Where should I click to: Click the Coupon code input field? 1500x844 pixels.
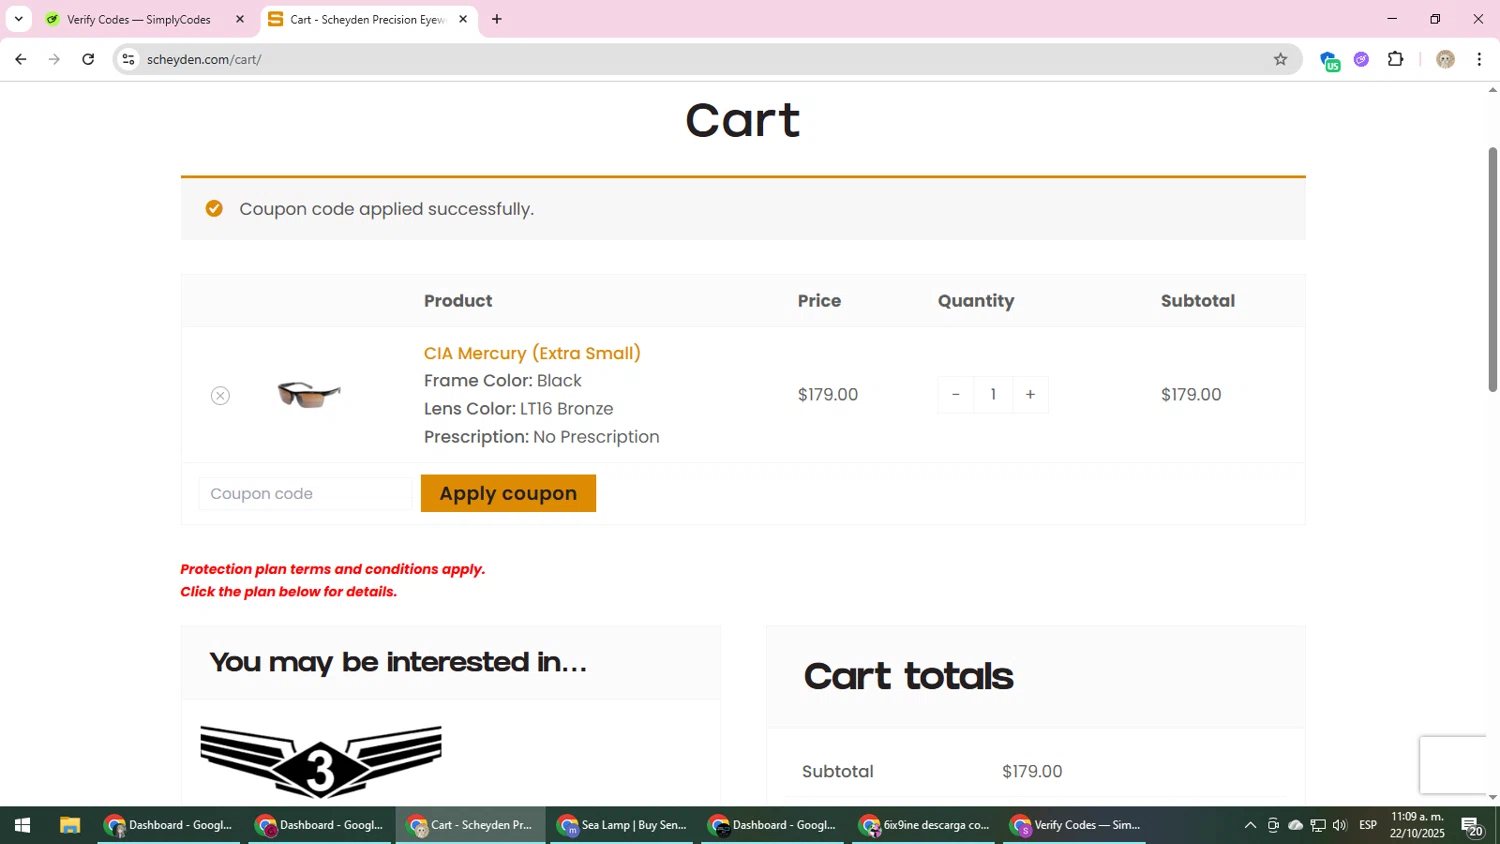305,494
